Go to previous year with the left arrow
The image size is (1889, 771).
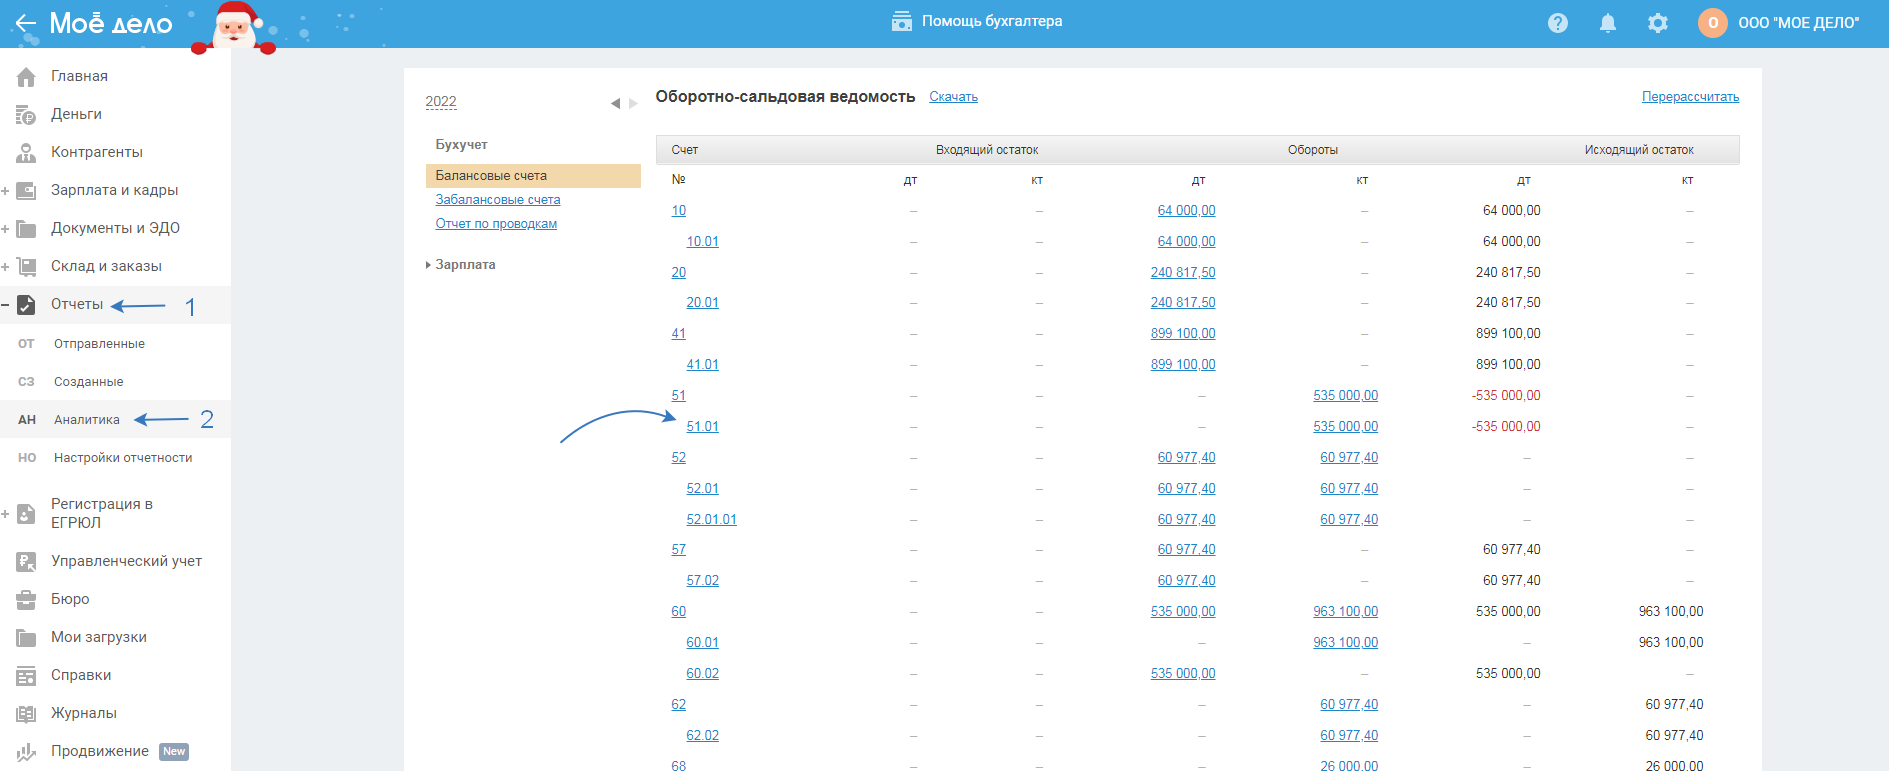615,103
